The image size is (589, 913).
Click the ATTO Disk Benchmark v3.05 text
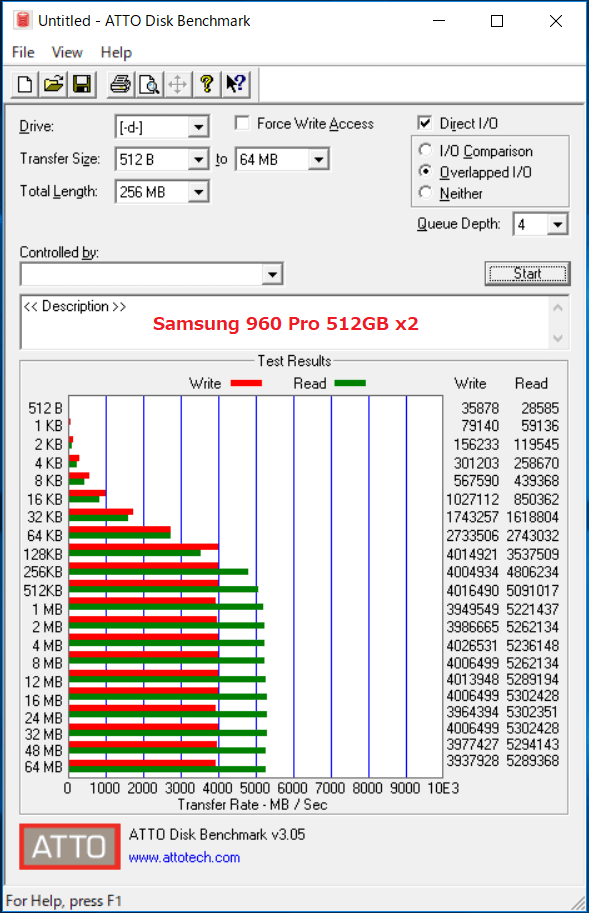[x=217, y=834]
